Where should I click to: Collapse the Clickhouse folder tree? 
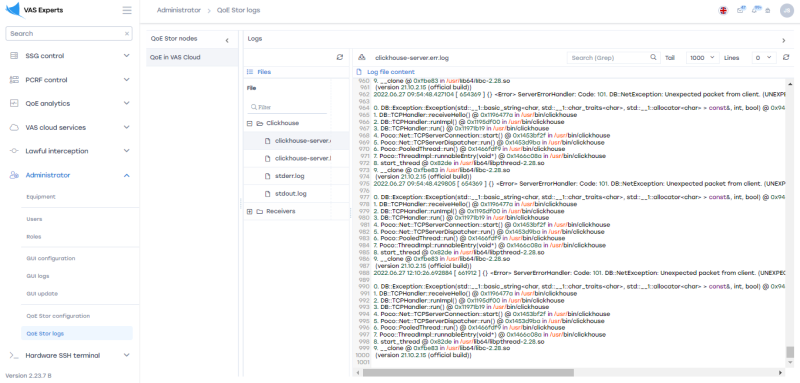pos(249,123)
